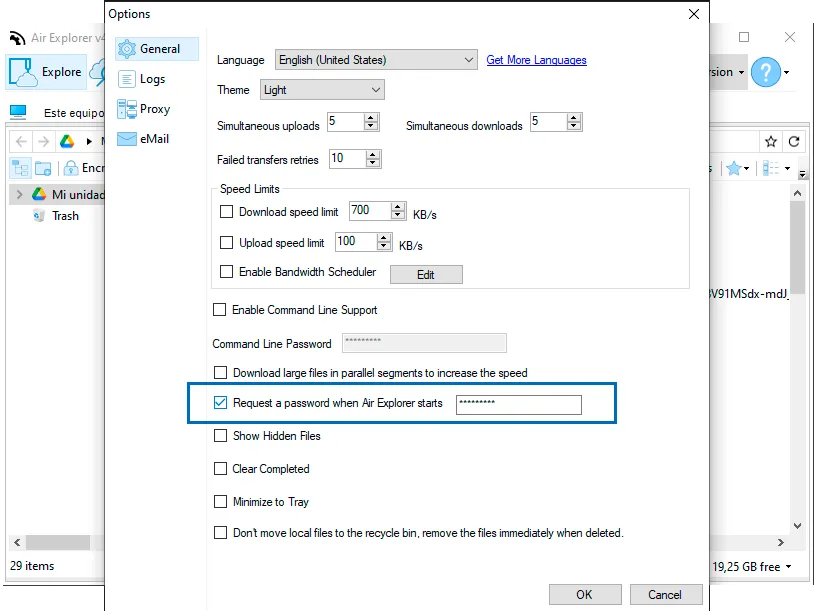This screenshot has width=814, height=611.
Task: Click the forward arrow in Air Explorer
Action: tap(44, 141)
